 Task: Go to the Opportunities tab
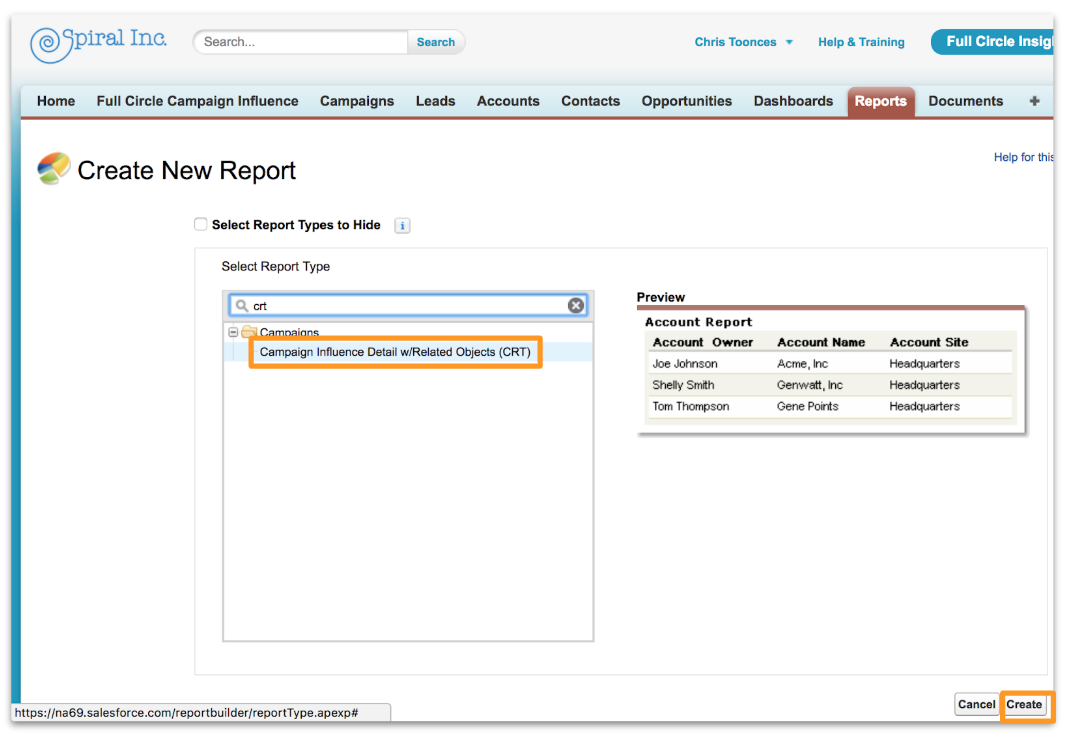pyautogui.click(x=687, y=101)
